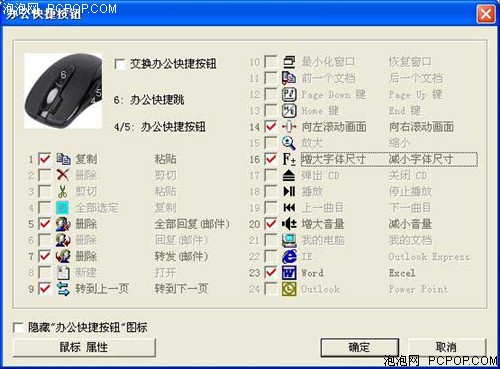
Task: Uncheck option 1 复制 checkbox
Action: click(44, 159)
